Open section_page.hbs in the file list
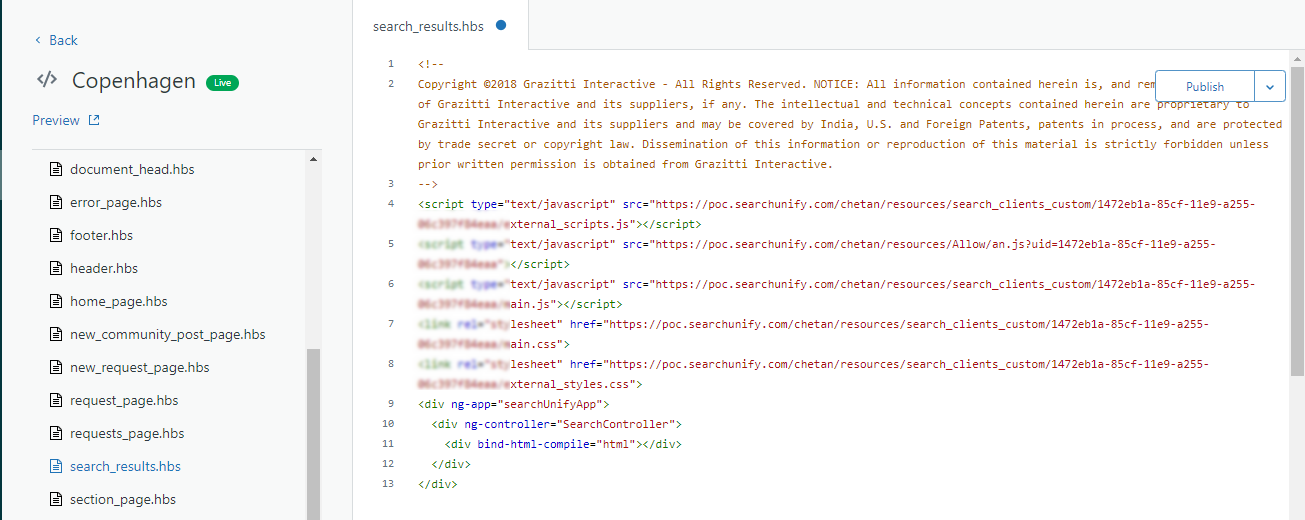Viewport: 1305px width, 520px height. [x=122, y=499]
